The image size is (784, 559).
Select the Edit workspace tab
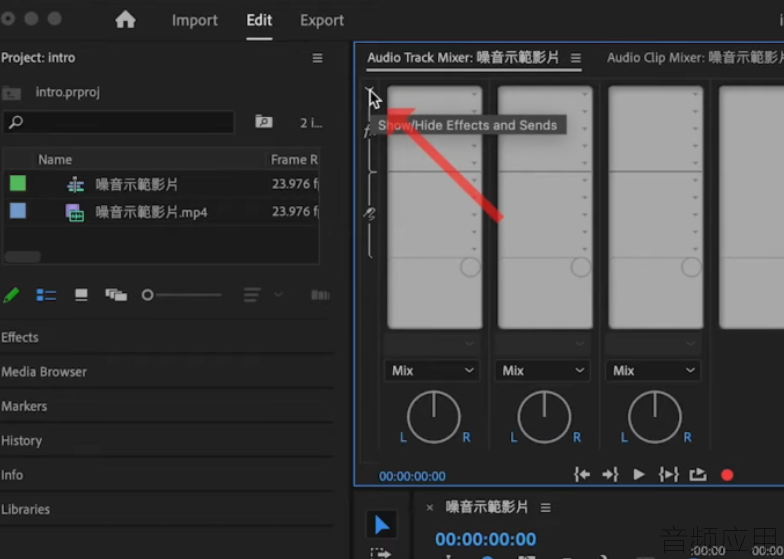[x=259, y=20]
